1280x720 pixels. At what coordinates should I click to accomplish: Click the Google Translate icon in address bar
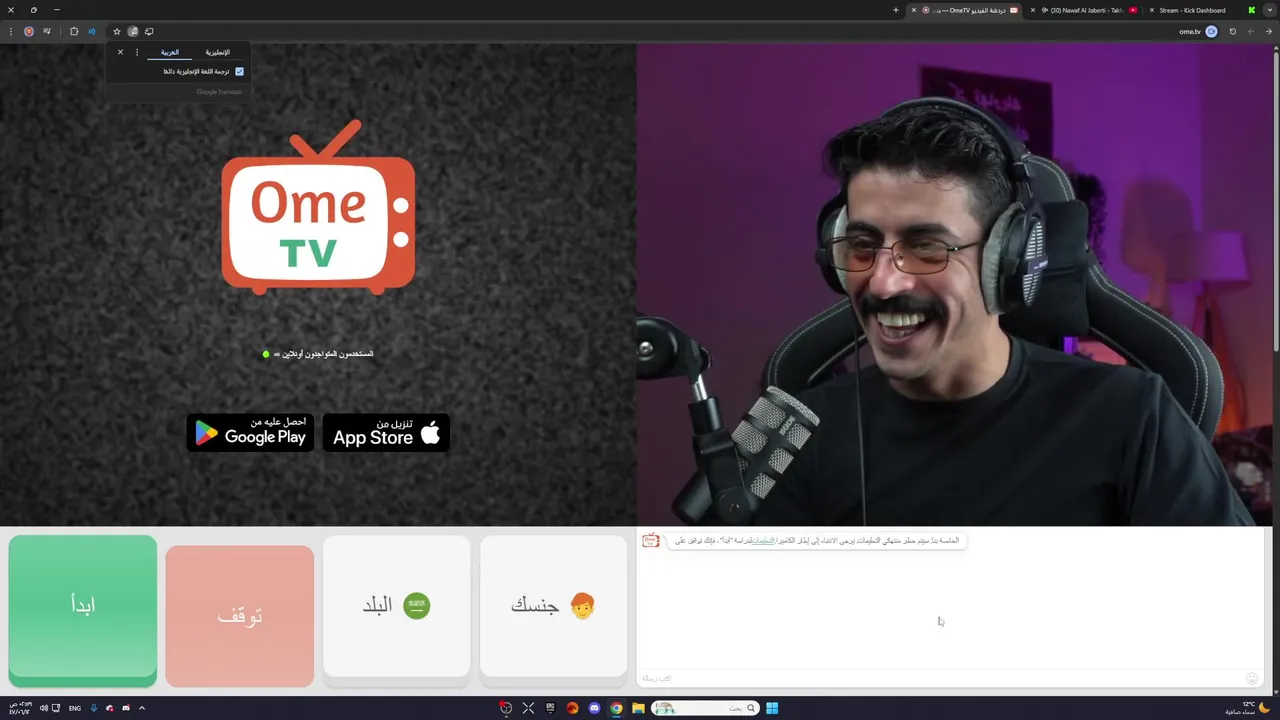(132, 31)
